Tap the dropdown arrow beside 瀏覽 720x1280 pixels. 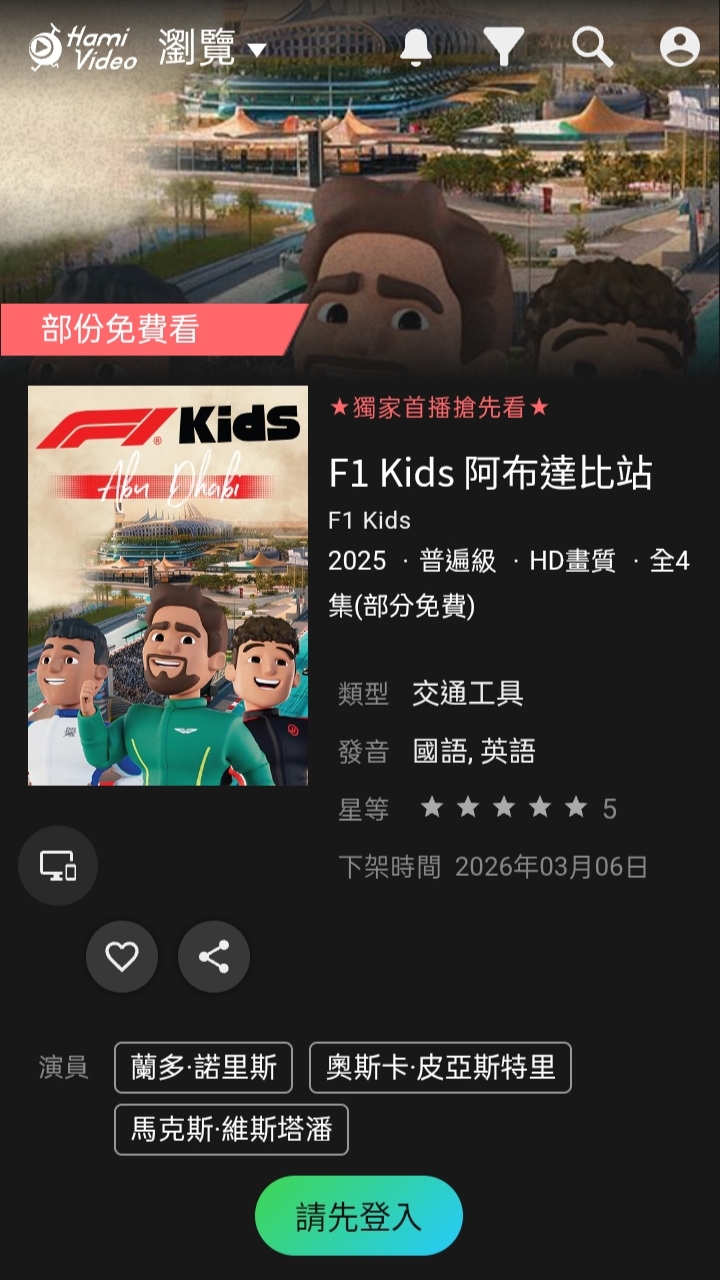click(257, 50)
